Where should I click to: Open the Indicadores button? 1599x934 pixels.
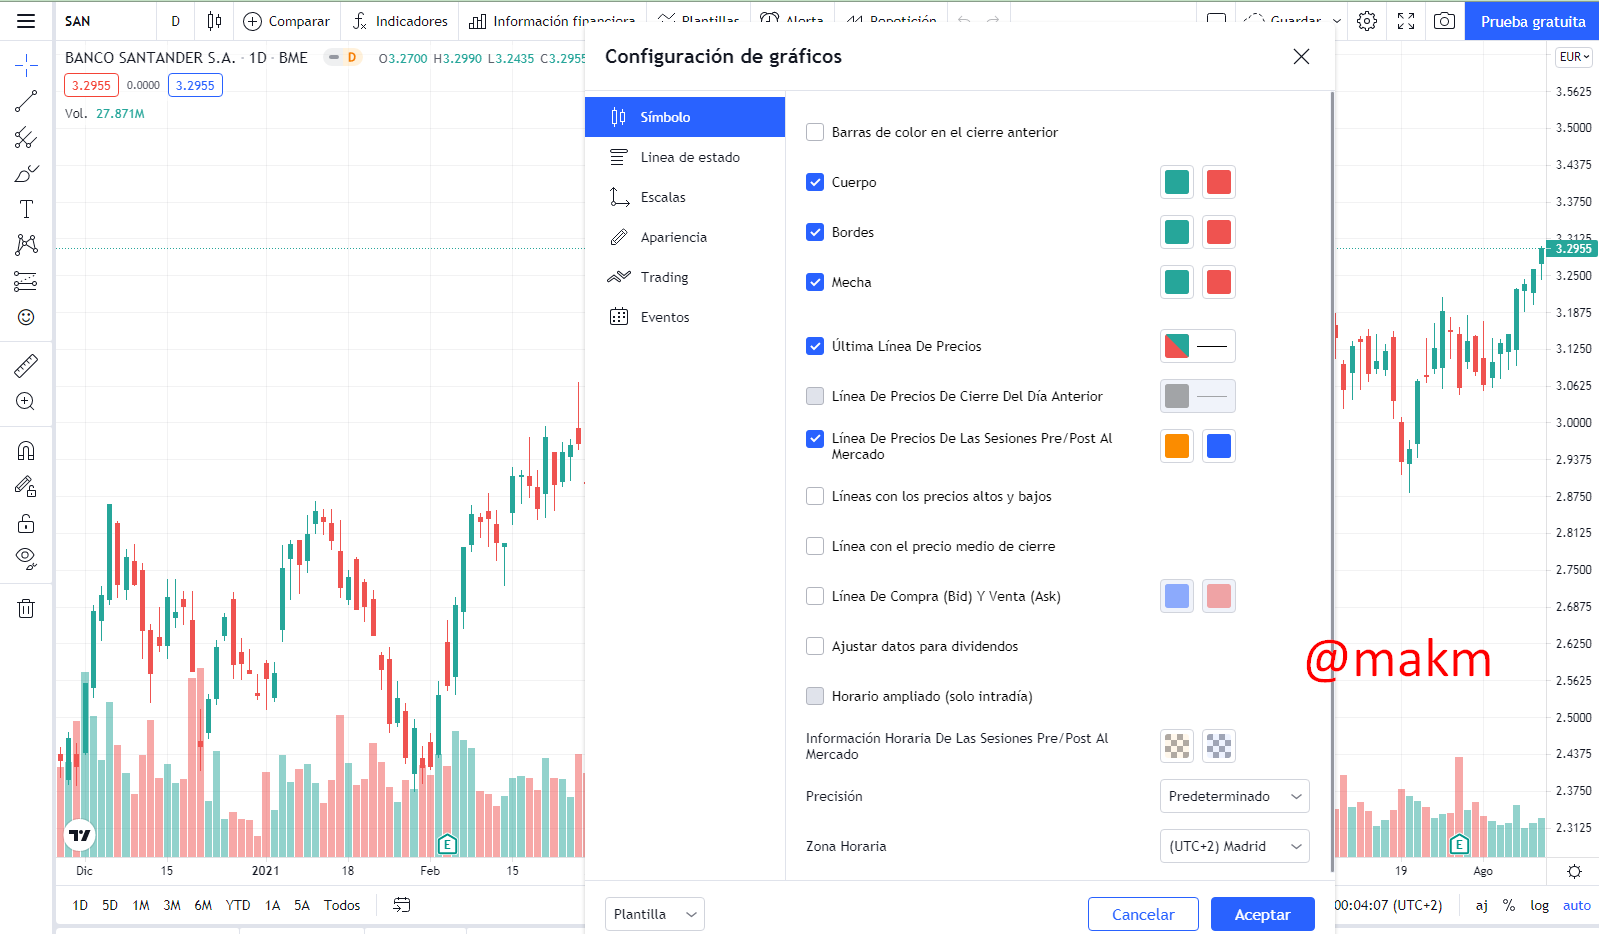click(x=399, y=21)
